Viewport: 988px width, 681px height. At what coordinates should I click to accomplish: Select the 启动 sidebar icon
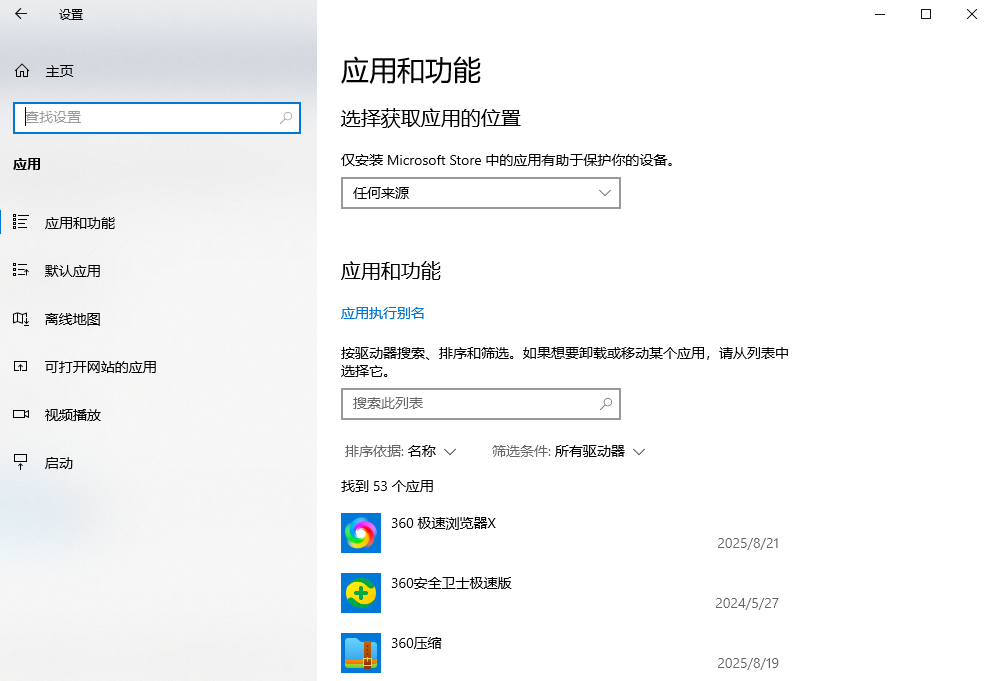point(21,462)
